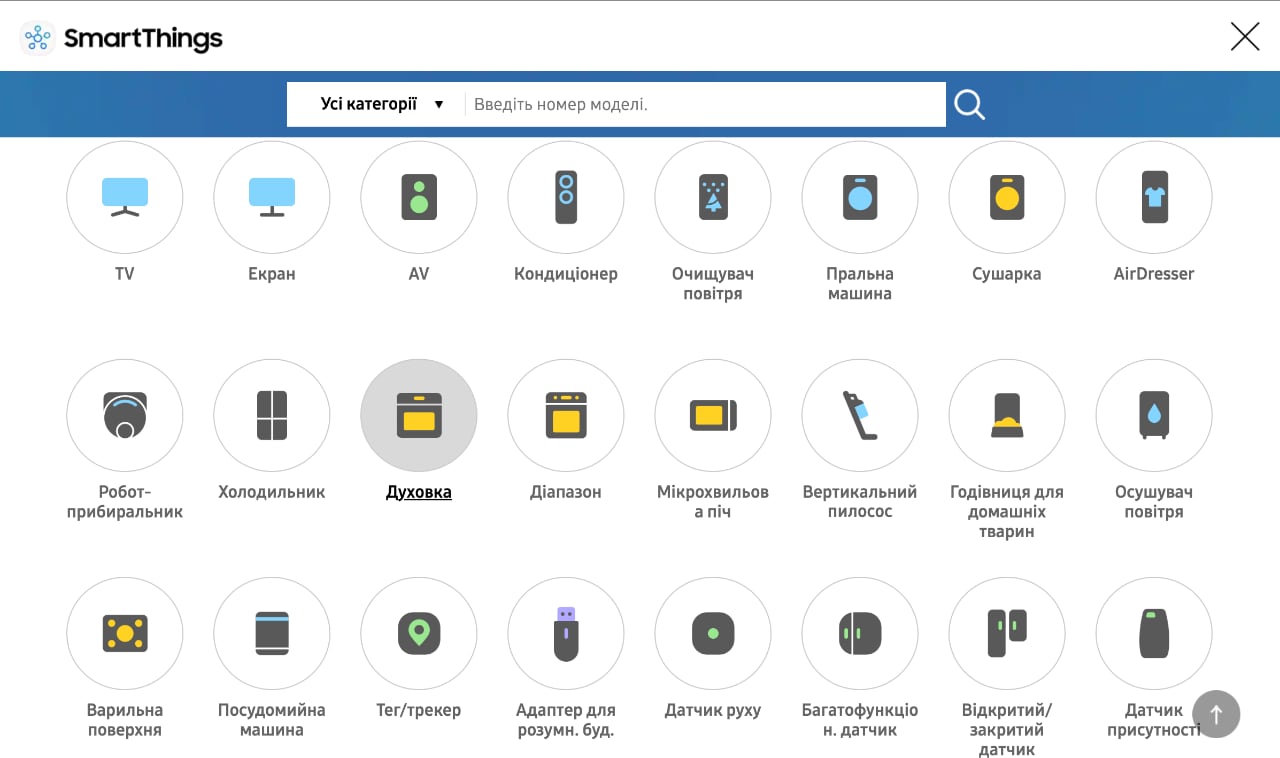Focus the model number search field

[705, 104]
